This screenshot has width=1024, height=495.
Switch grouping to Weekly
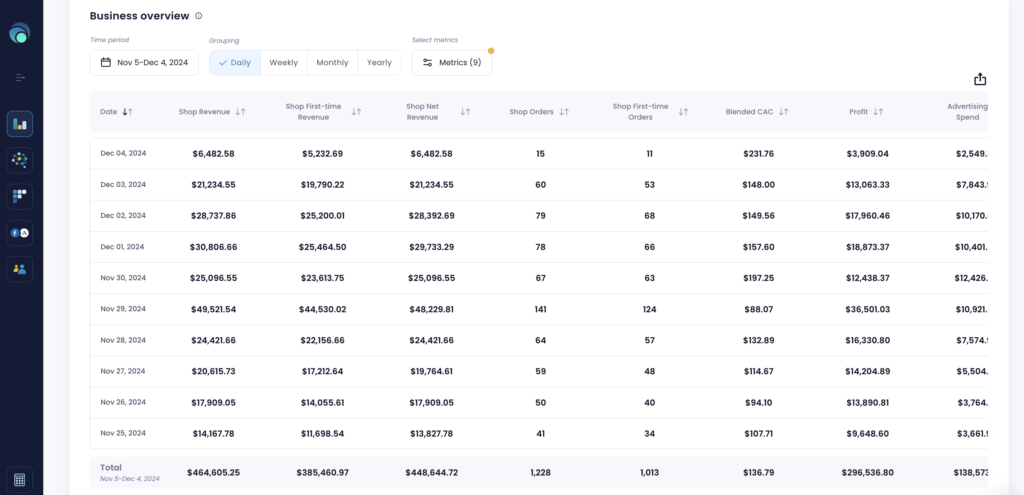[283, 63]
